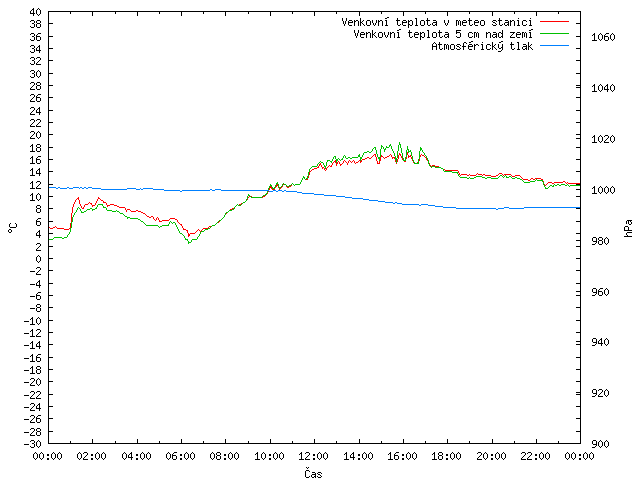Click the '960' pressure axis label
Screen dimensions: 640x480
600,292
